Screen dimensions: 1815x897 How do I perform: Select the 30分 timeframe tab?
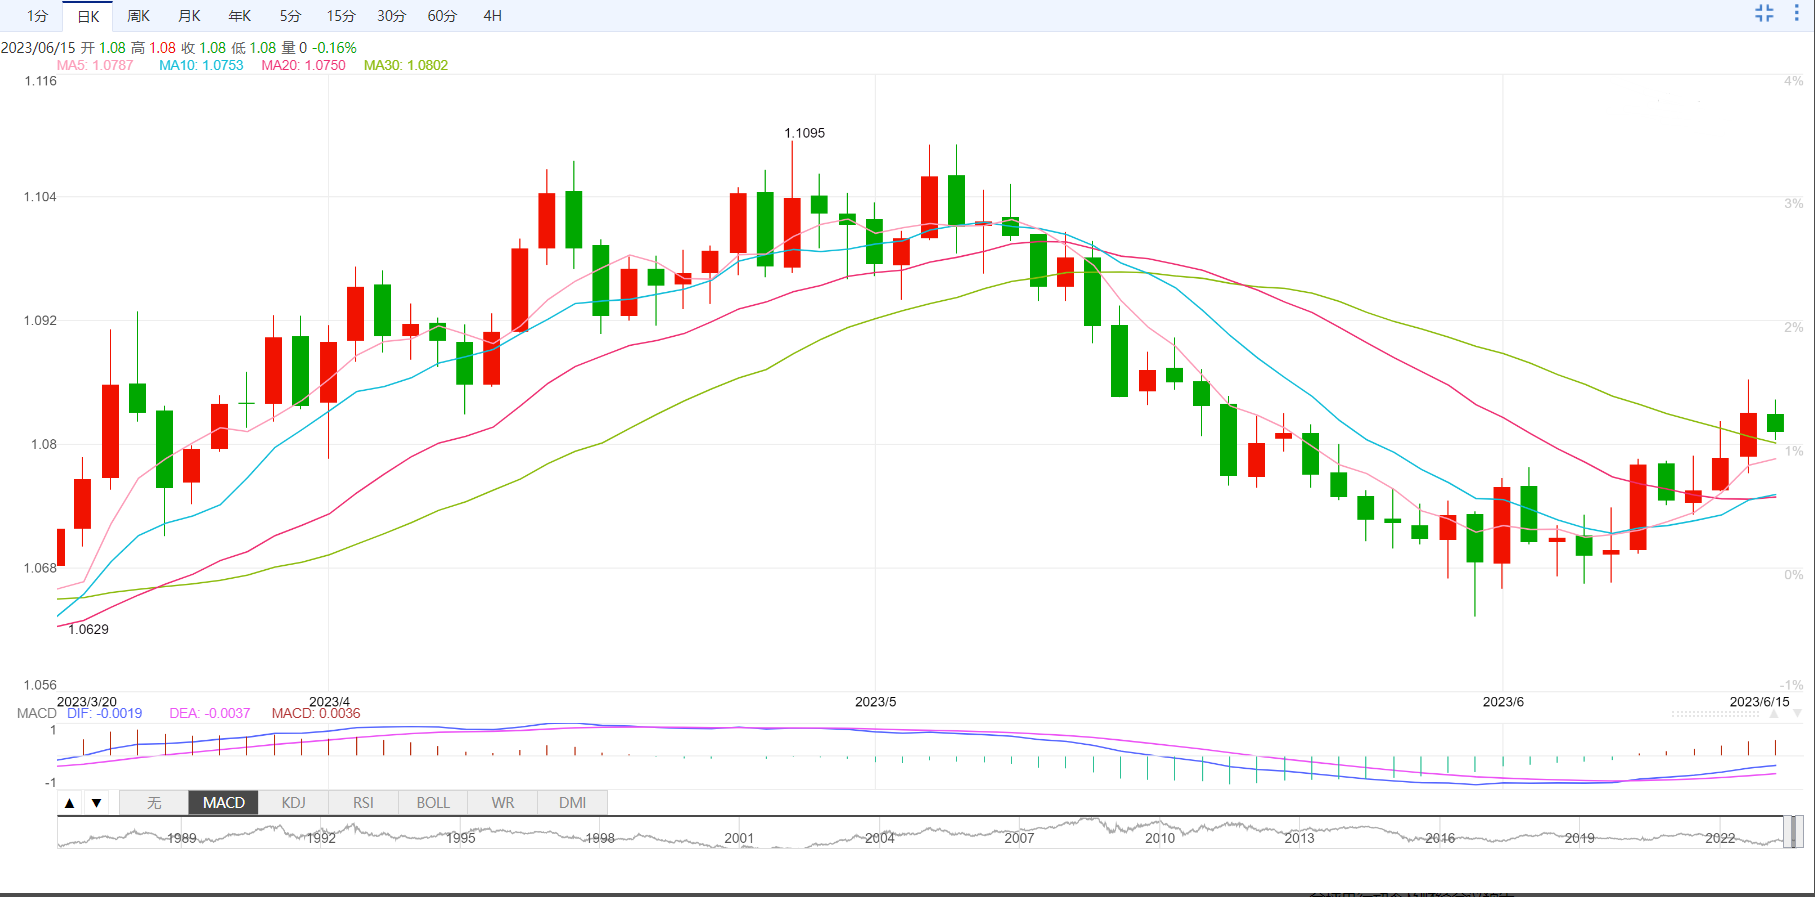tap(392, 16)
